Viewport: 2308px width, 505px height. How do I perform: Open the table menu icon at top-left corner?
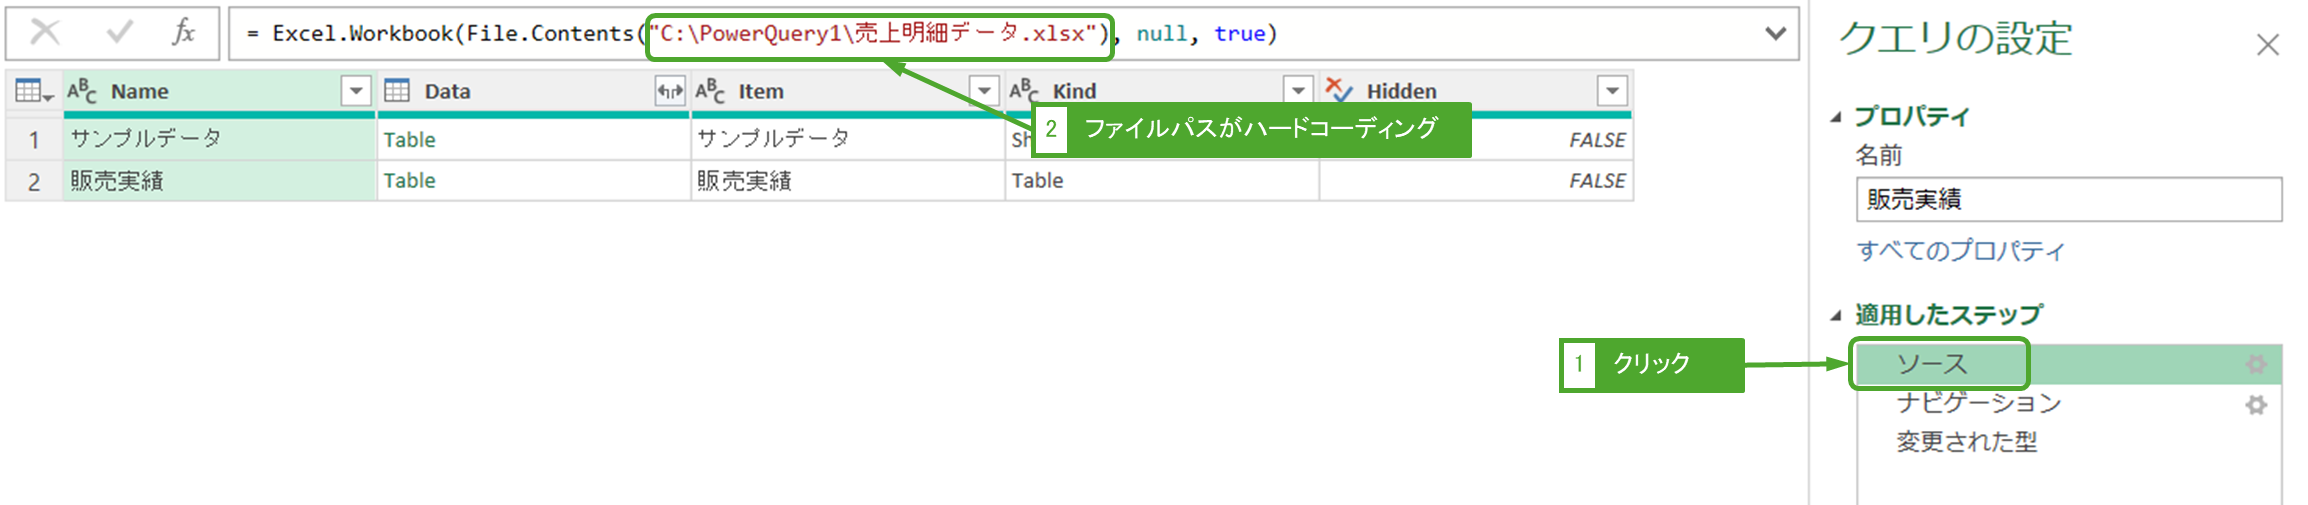(33, 91)
